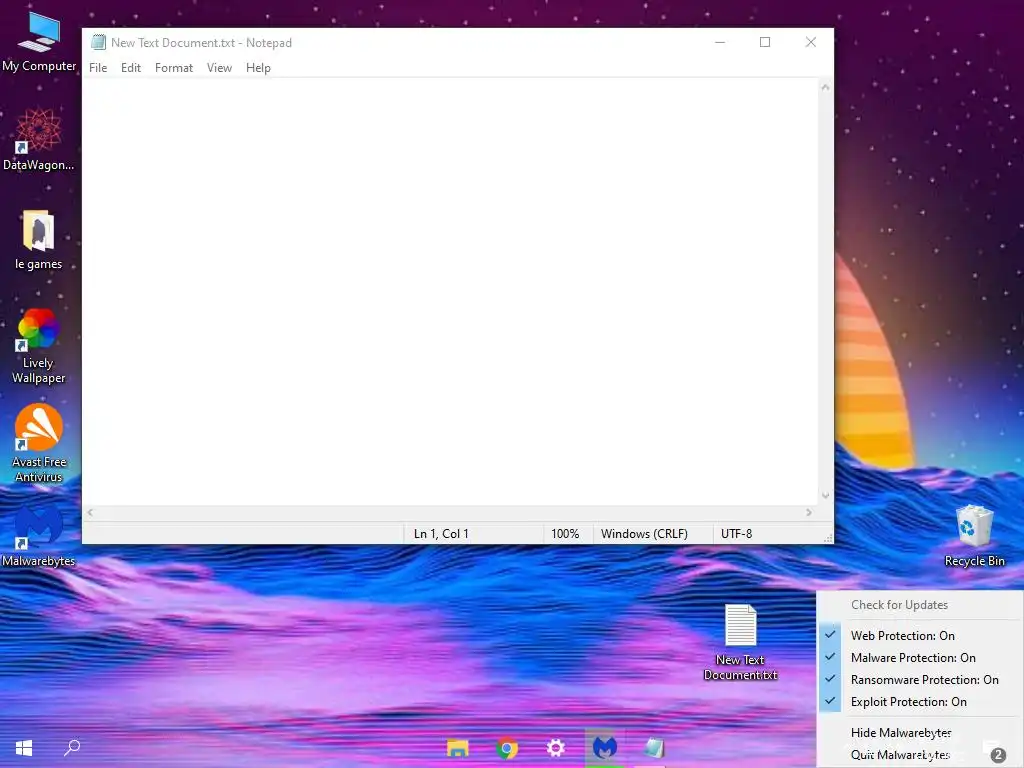Toggle Exploit Protection: On
This screenshot has width=1024, height=768.
coord(920,702)
